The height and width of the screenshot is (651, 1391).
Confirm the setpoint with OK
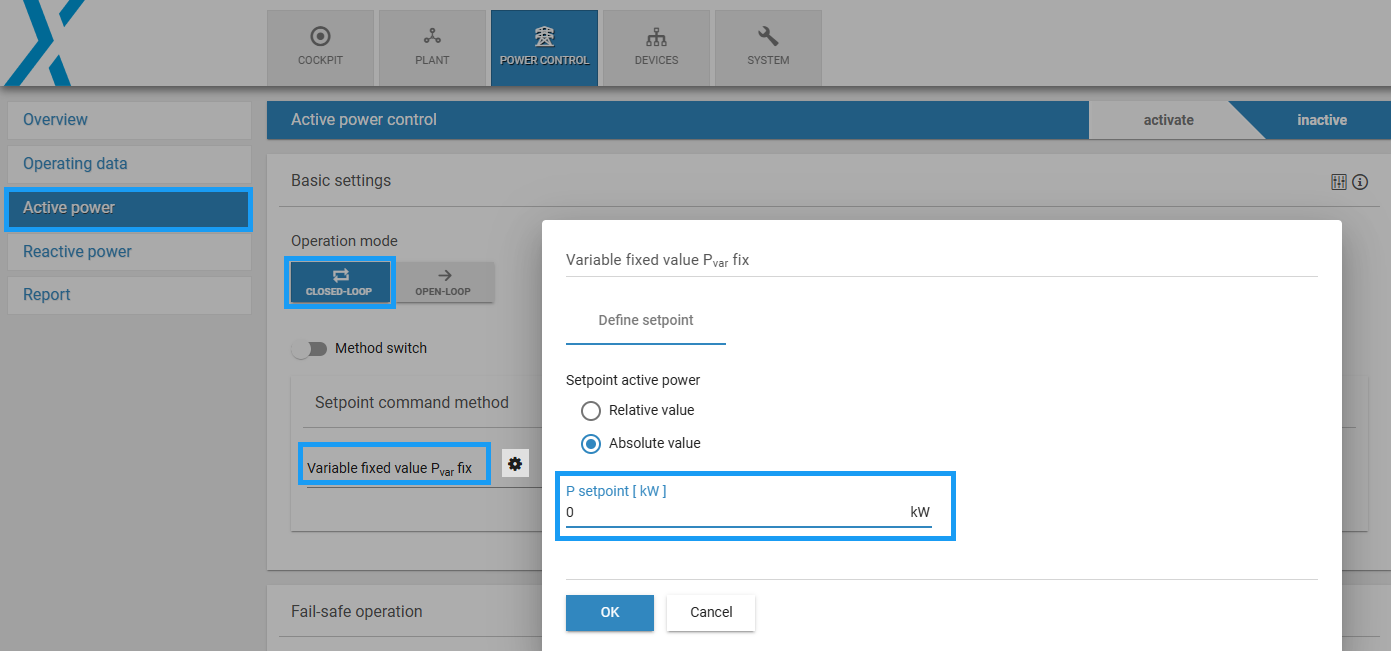pos(609,613)
